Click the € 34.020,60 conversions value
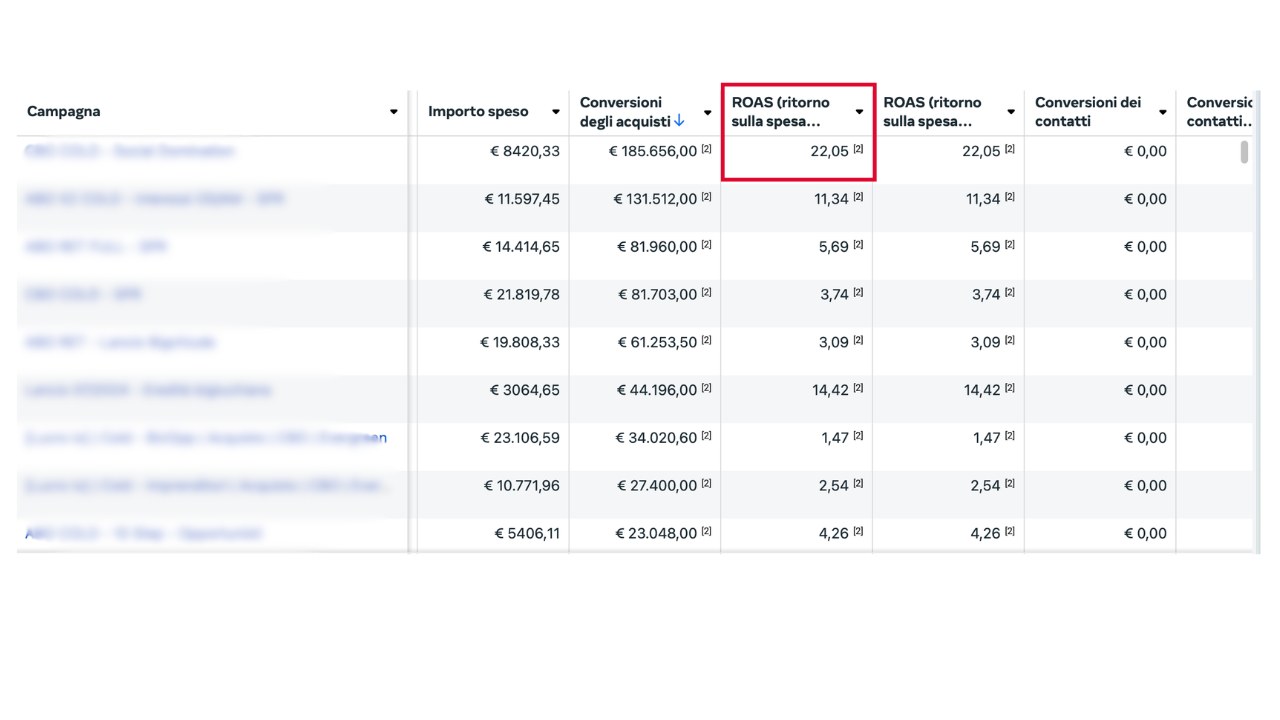Viewport: 1280px width, 720px height. click(656, 438)
